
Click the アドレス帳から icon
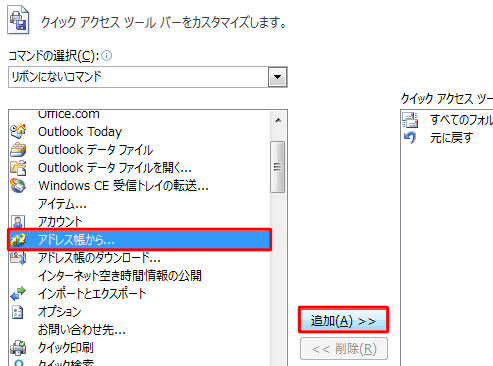click(x=18, y=240)
